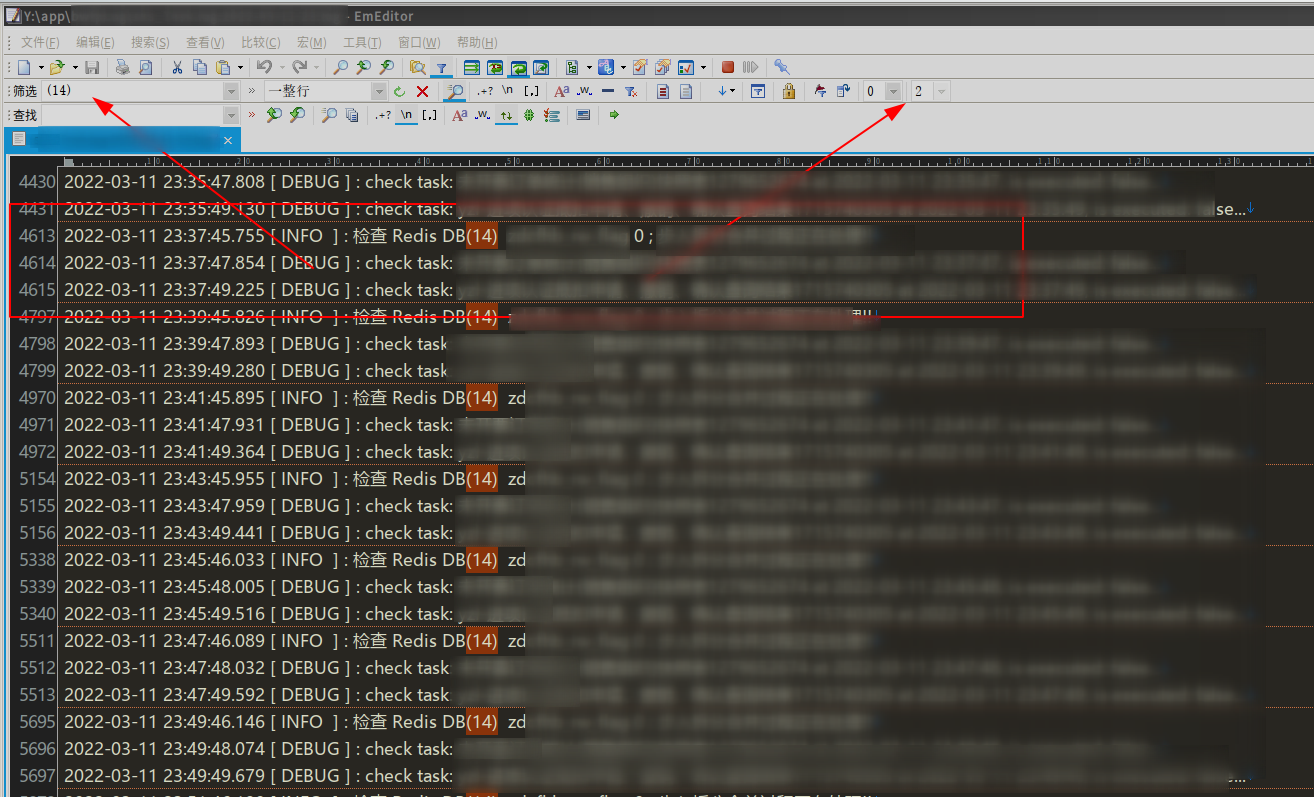Click funnel with red X in filter bar
Image resolution: width=1314 pixels, height=797 pixels.
click(x=631, y=91)
